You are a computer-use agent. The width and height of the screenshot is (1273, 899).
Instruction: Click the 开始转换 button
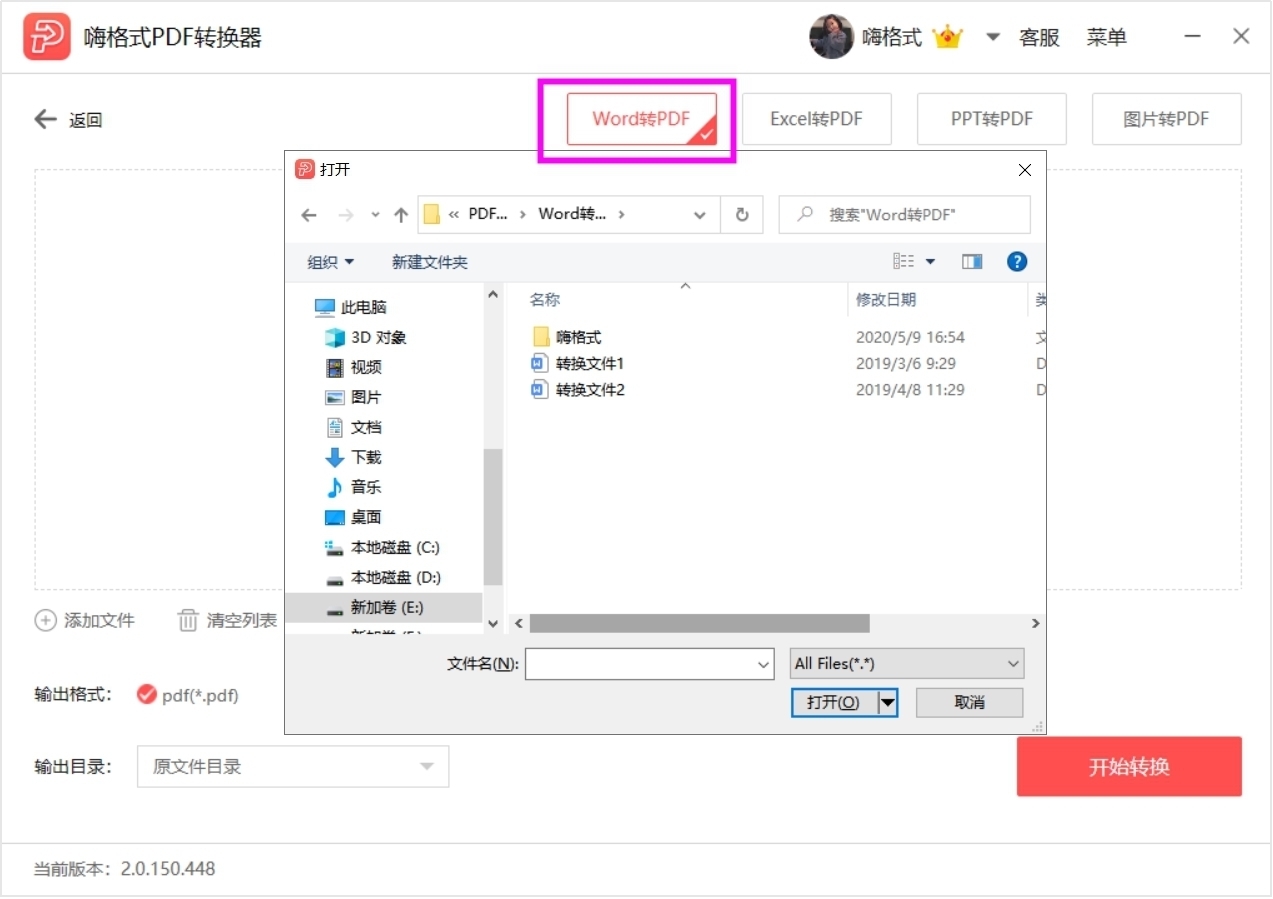(x=1128, y=767)
